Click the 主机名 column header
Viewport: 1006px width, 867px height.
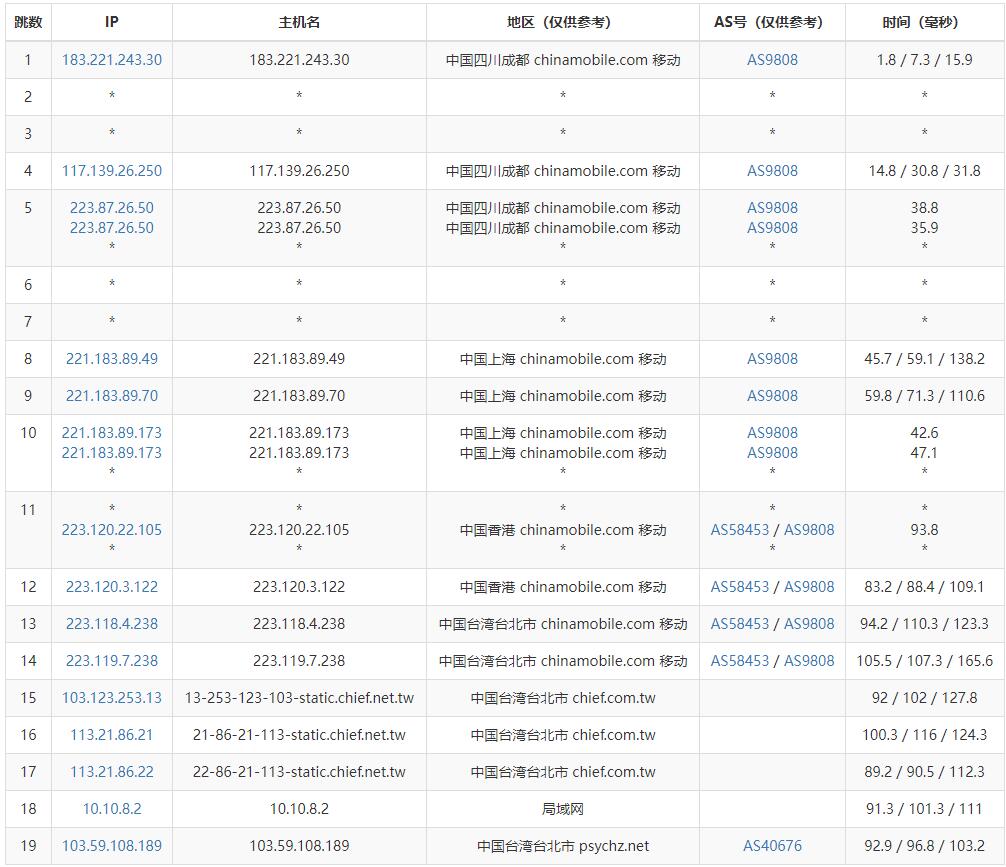pyautogui.click(x=299, y=22)
